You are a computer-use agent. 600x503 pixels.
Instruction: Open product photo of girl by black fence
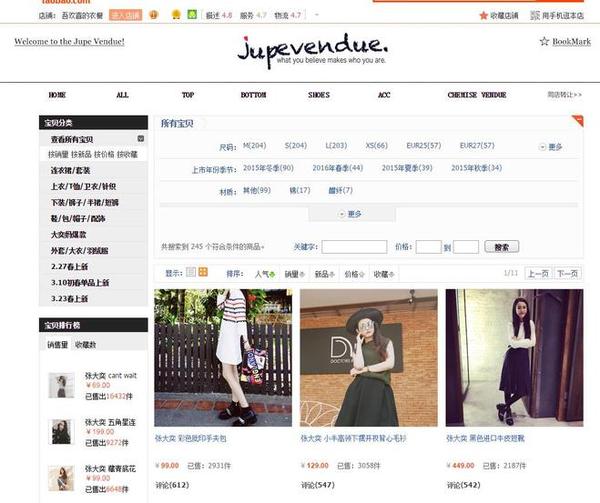click(x=223, y=358)
